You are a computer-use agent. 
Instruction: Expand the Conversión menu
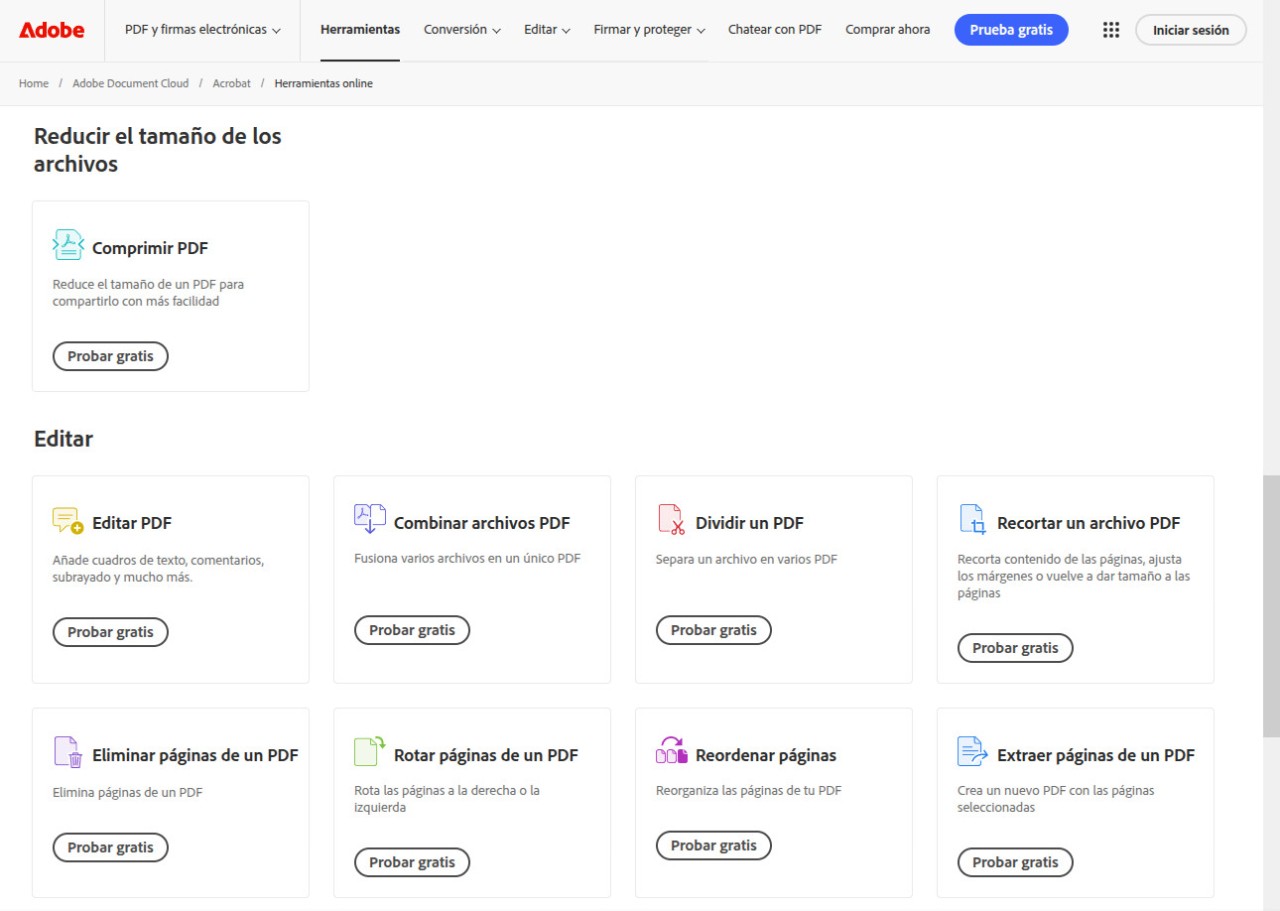pos(462,30)
